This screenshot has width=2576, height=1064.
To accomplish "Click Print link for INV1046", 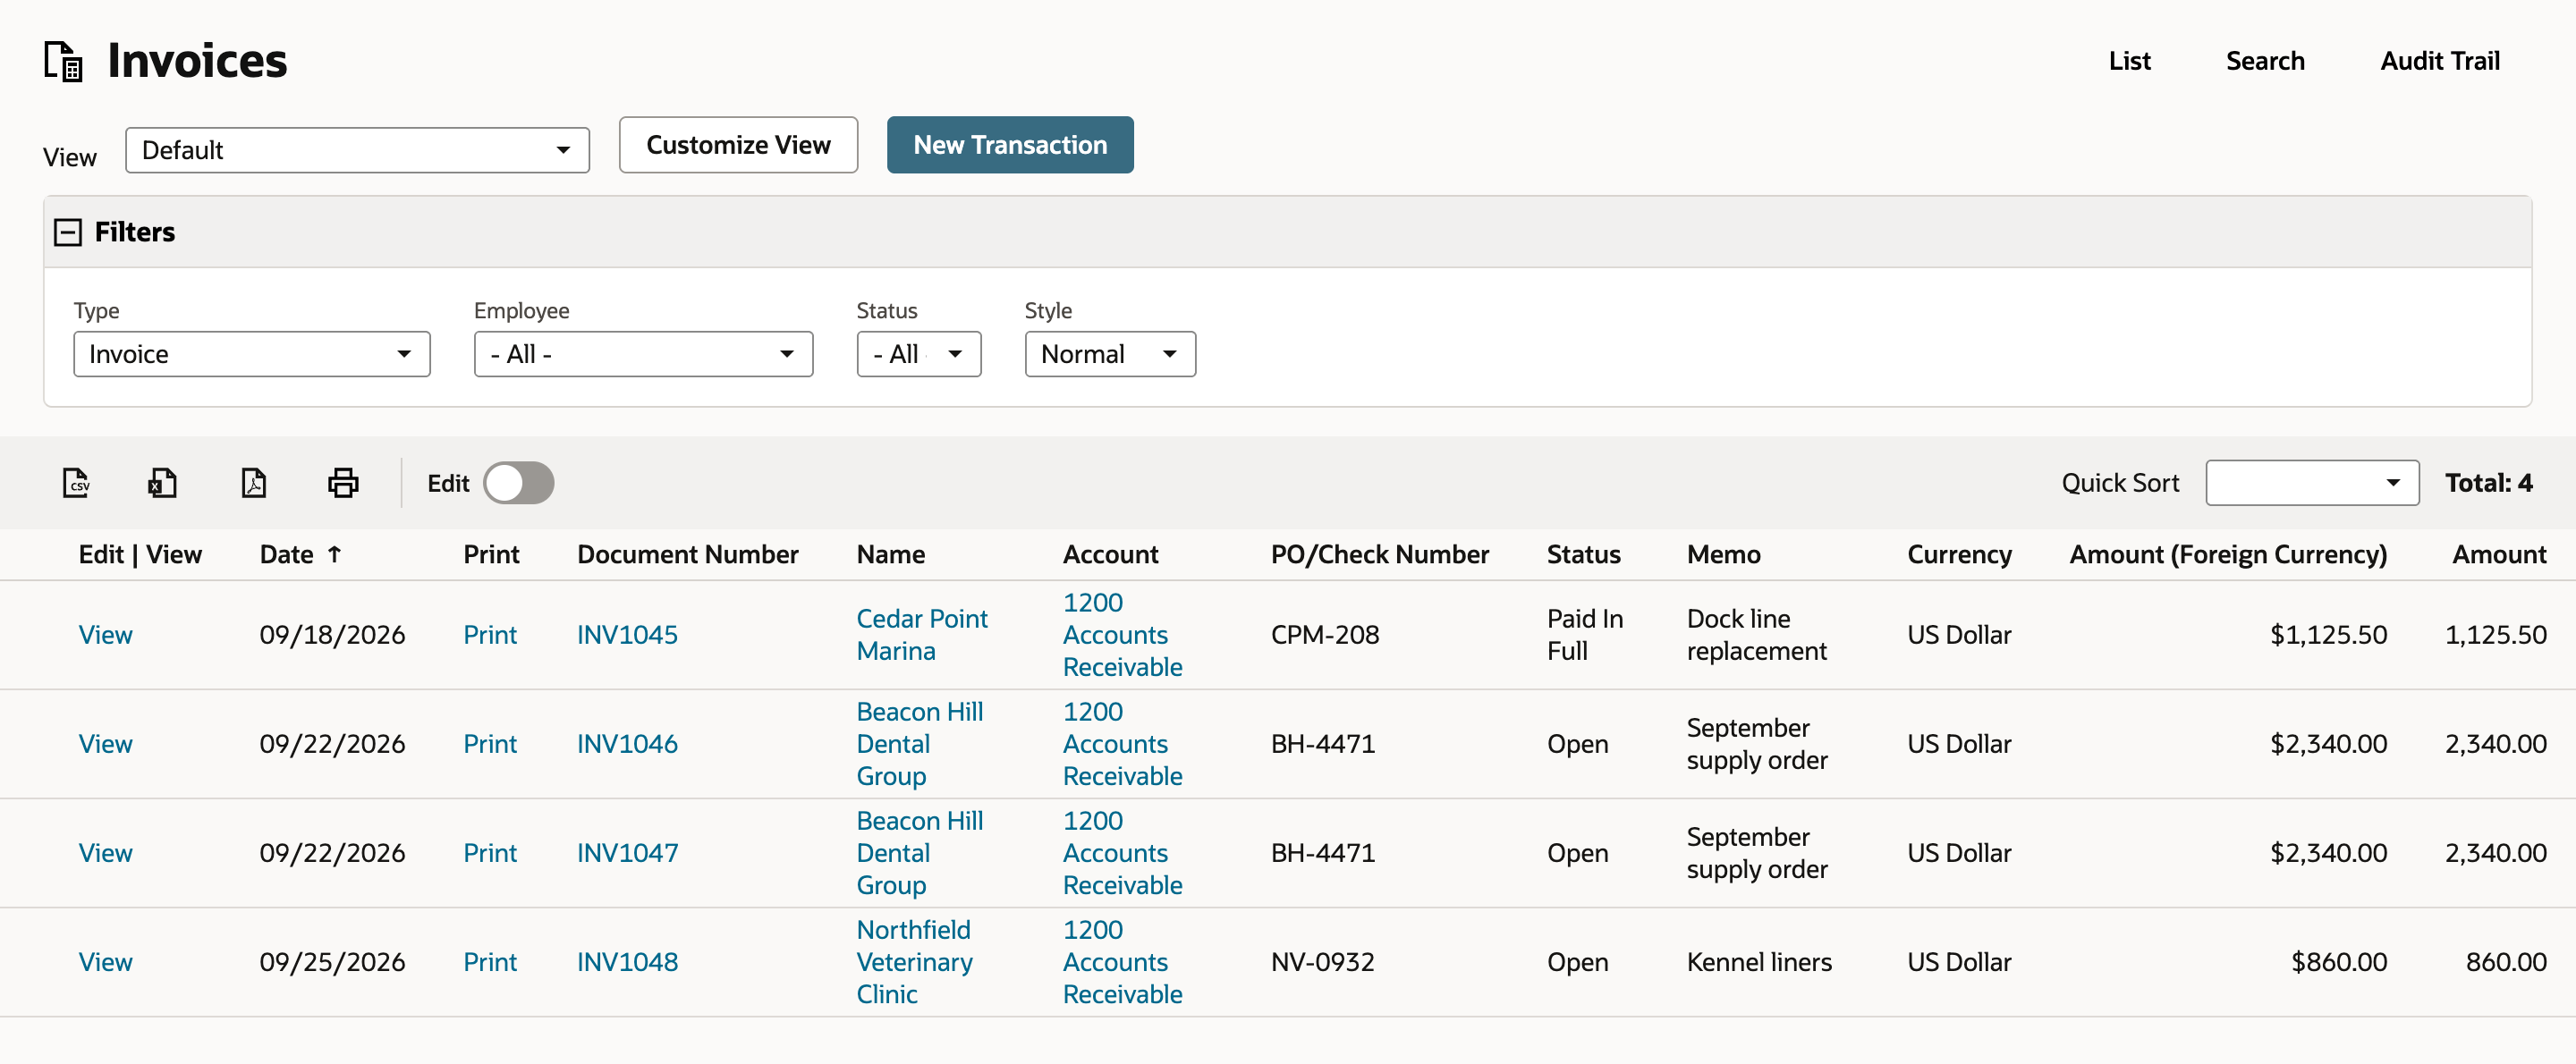I will pos(490,743).
